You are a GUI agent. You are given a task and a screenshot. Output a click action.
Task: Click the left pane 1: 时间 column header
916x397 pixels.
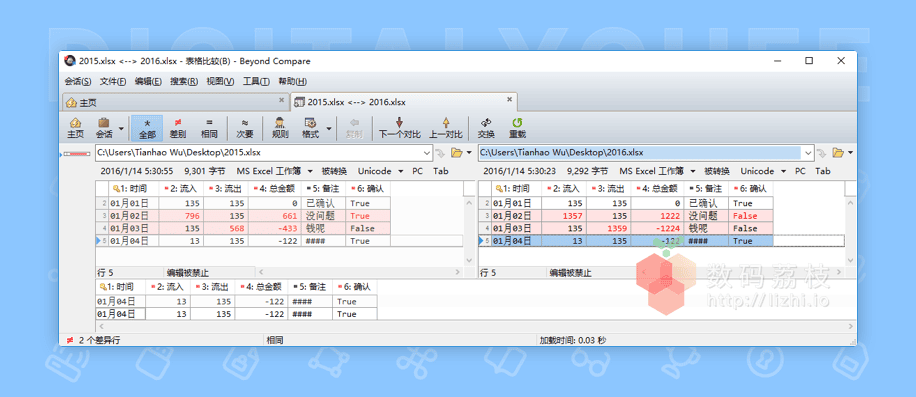134,189
